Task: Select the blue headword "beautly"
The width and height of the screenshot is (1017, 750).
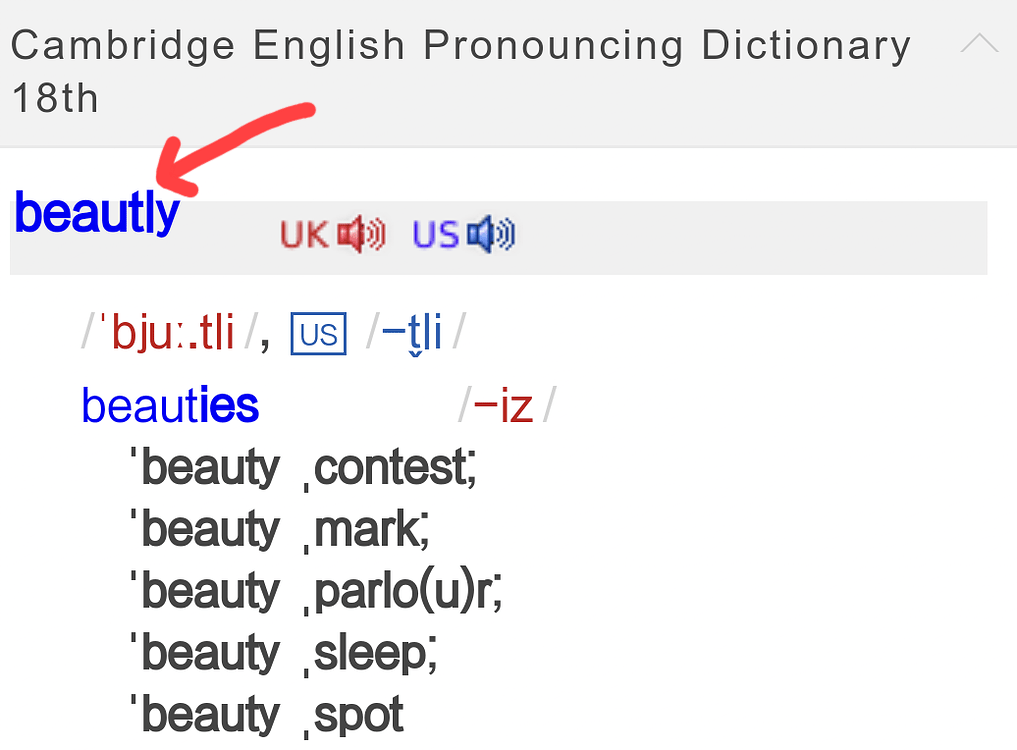Action: 97,213
